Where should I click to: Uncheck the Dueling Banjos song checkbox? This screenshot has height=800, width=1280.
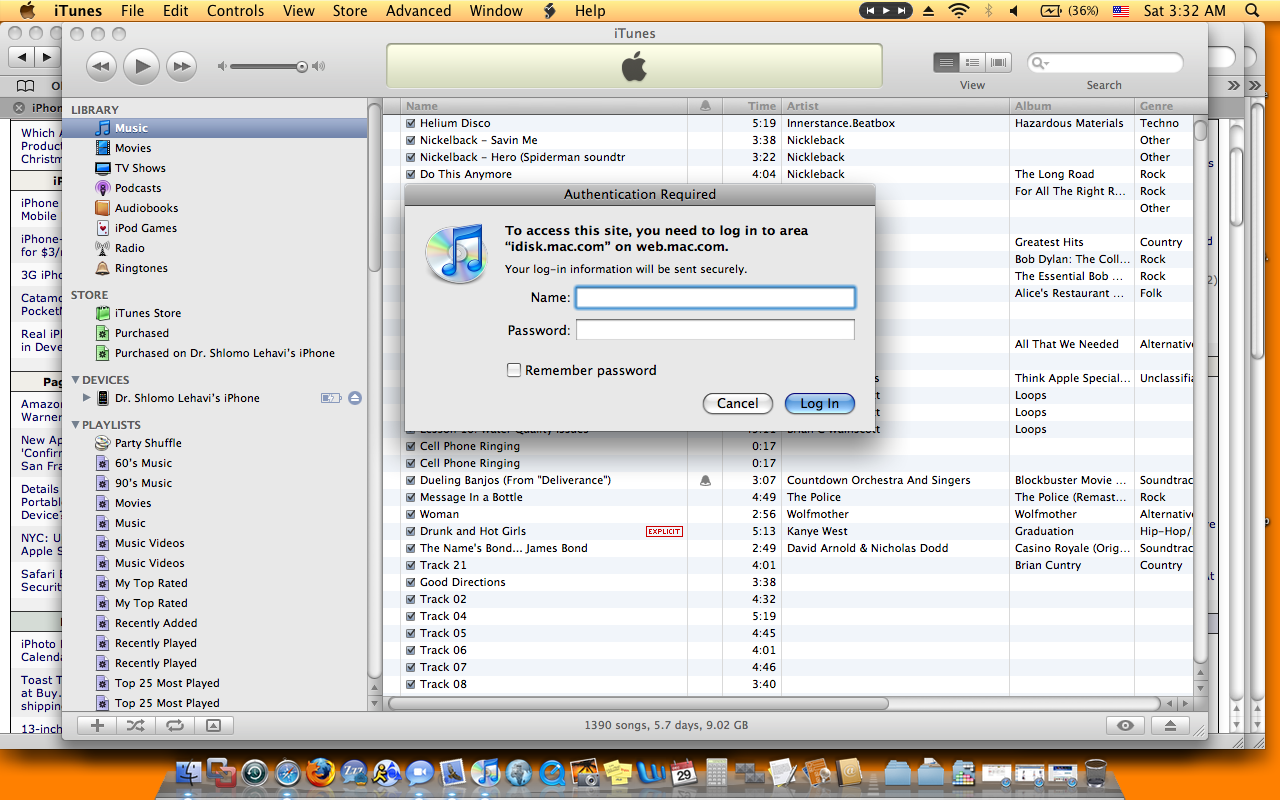411,480
